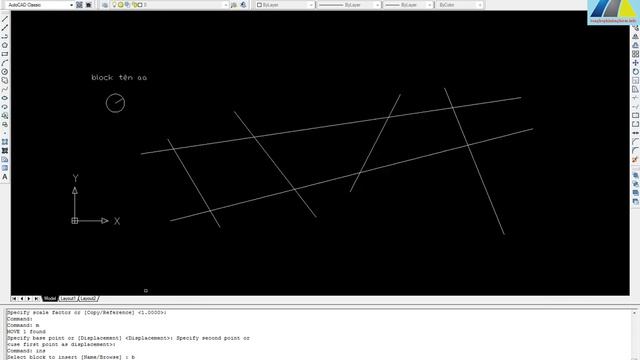The height and width of the screenshot is (360, 640).
Task: Expand the layer list dropdown arrow
Action: (x=226, y=5)
